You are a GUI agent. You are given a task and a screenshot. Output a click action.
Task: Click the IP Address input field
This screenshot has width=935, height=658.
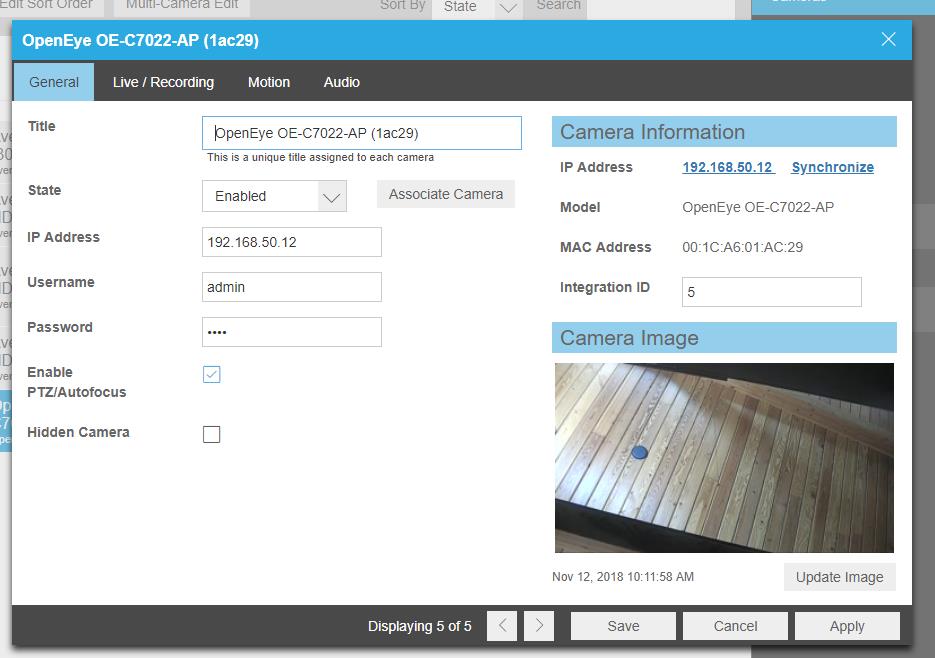[x=292, y=242]
